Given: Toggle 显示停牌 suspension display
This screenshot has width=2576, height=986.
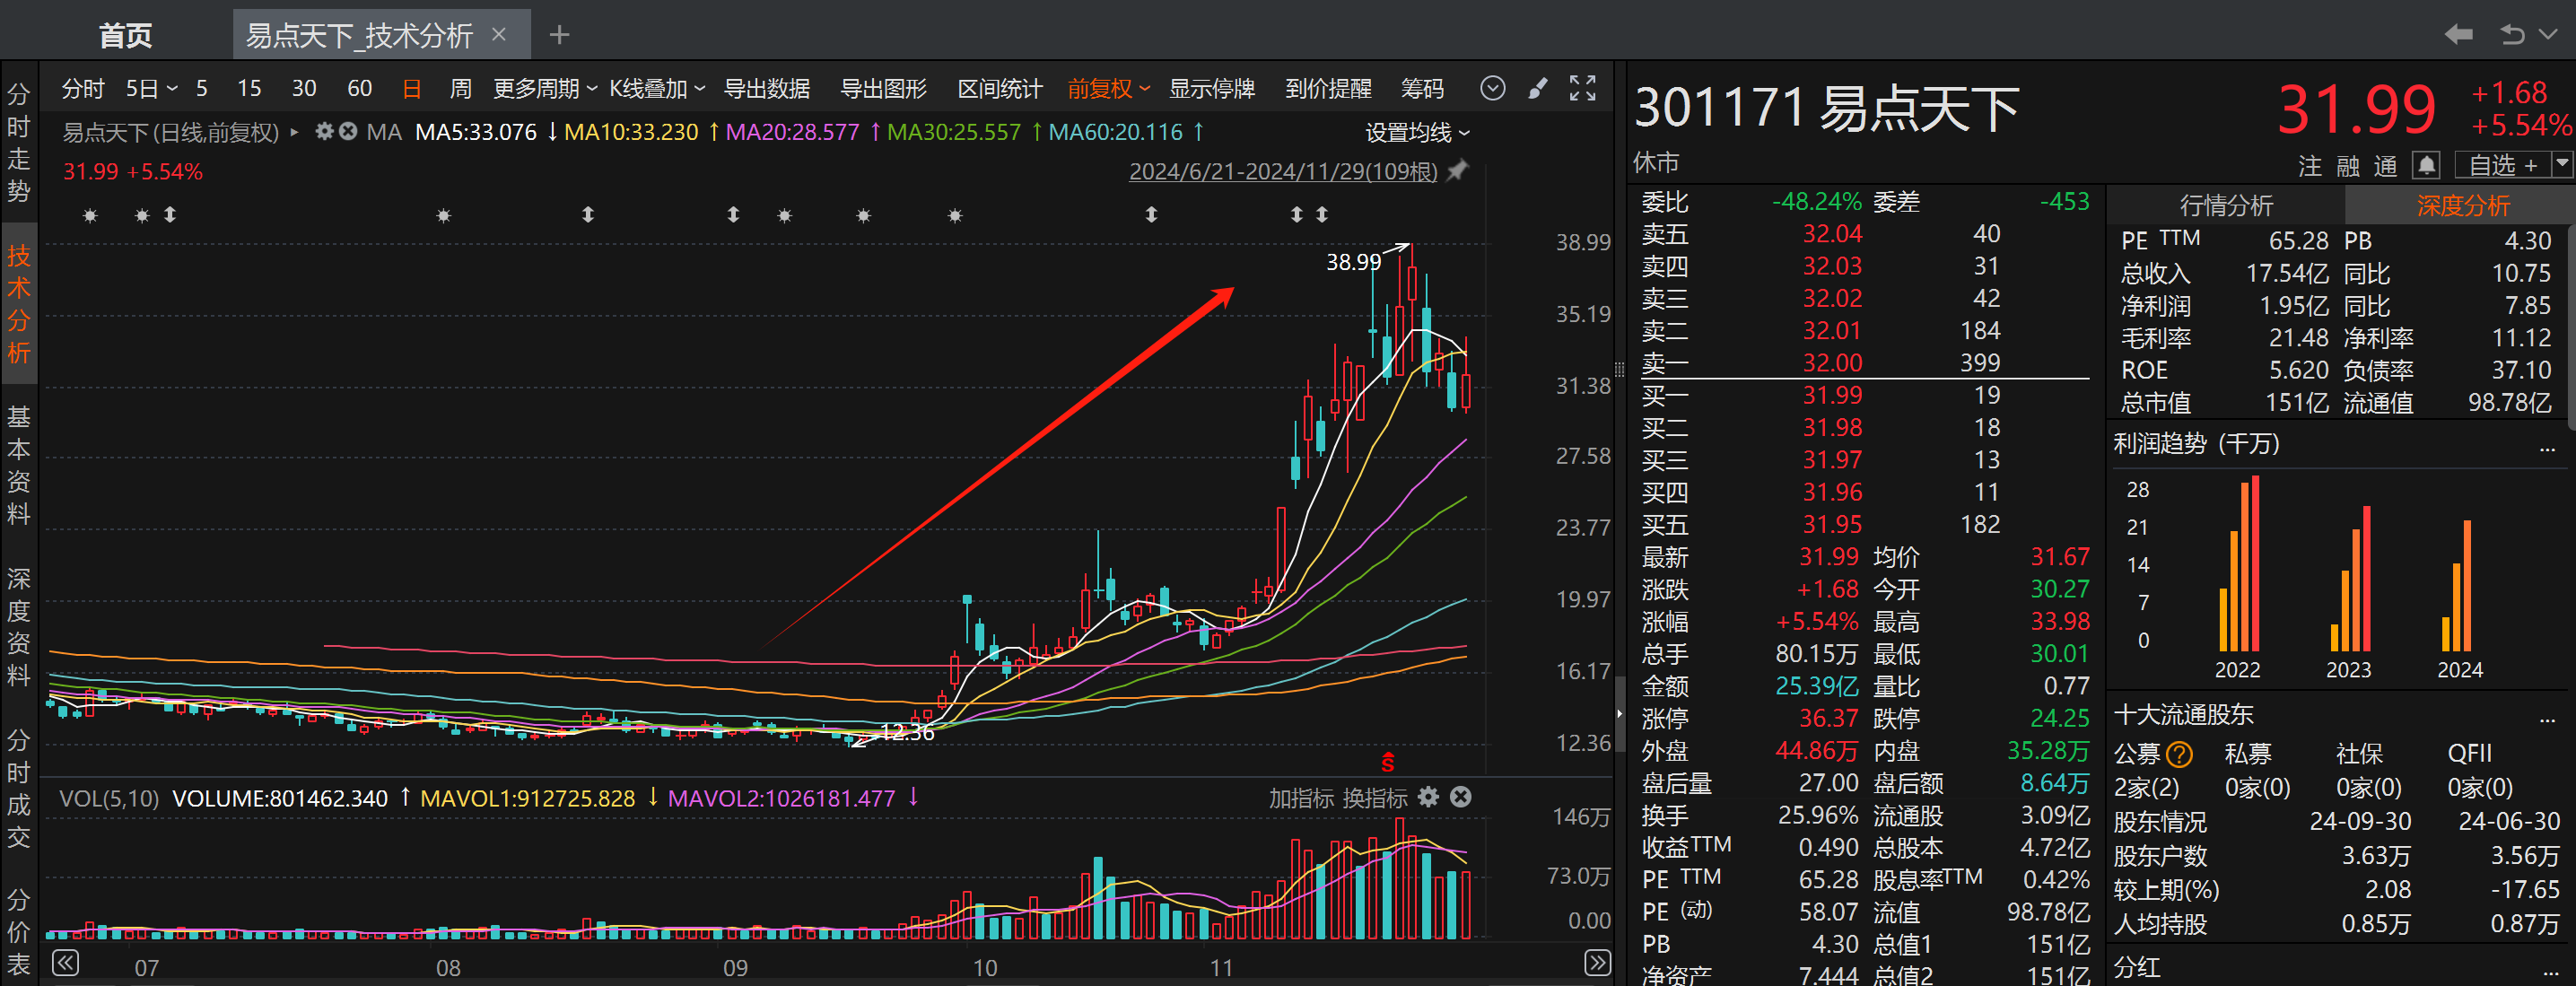Looking at the screenshot, I should click(x=1211, y=89).
